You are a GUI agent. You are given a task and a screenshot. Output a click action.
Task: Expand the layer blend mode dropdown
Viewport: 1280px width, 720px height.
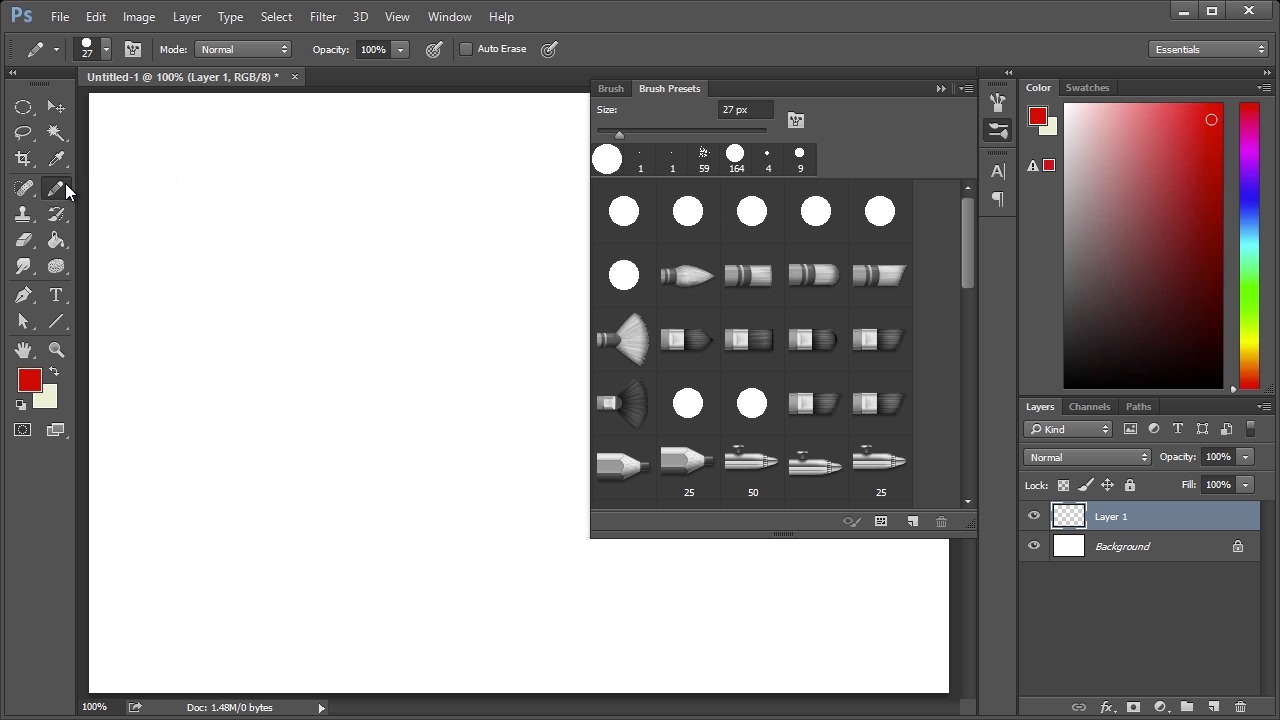tap(1087, 457)
